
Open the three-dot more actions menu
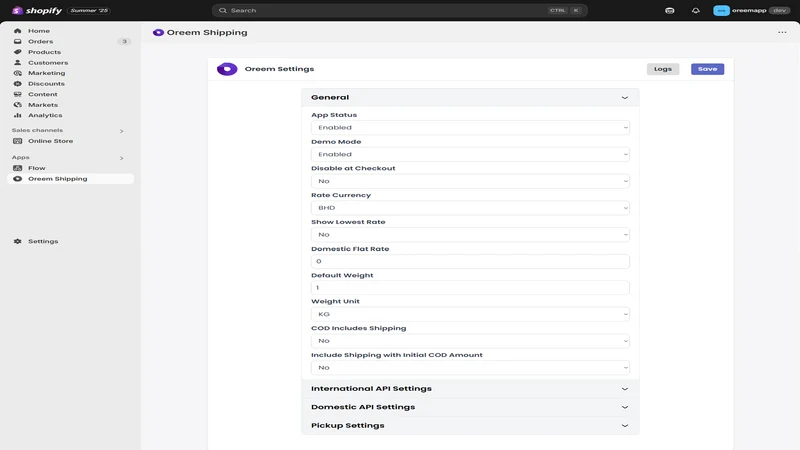(782, 32)
